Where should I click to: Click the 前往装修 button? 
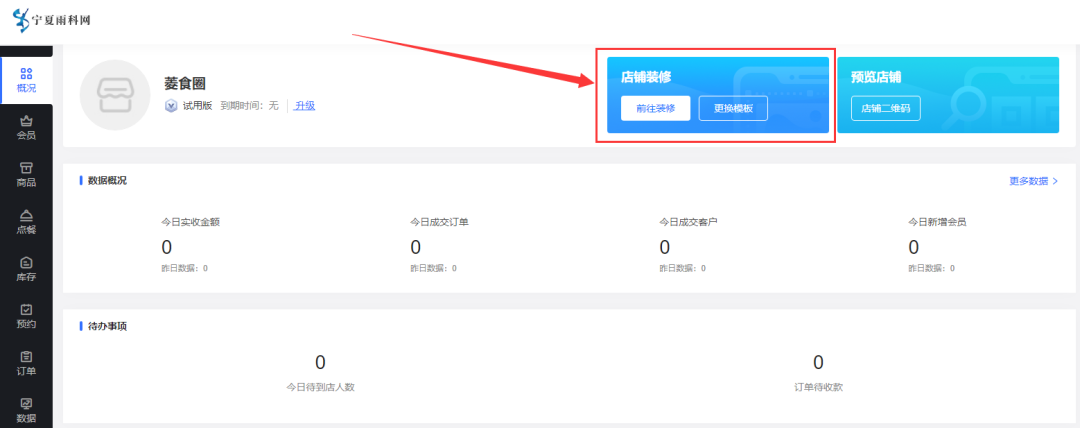tap(655, 108)
